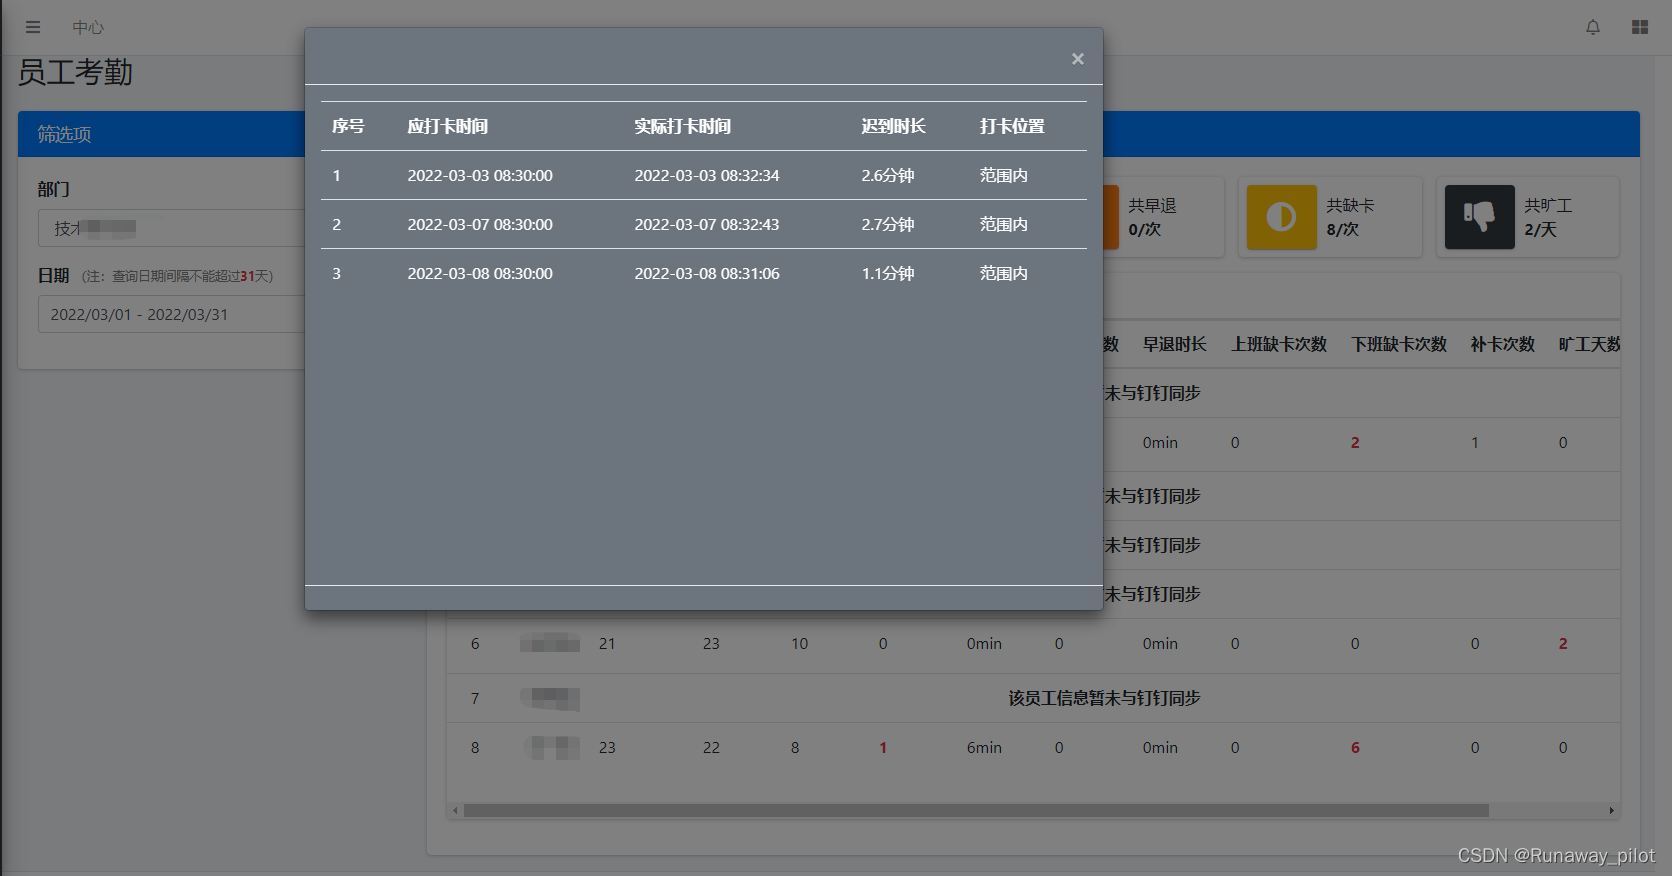Open the 部门 department dropdown
The height and width of the screenshot is (876, 1672).
(171, 228)
